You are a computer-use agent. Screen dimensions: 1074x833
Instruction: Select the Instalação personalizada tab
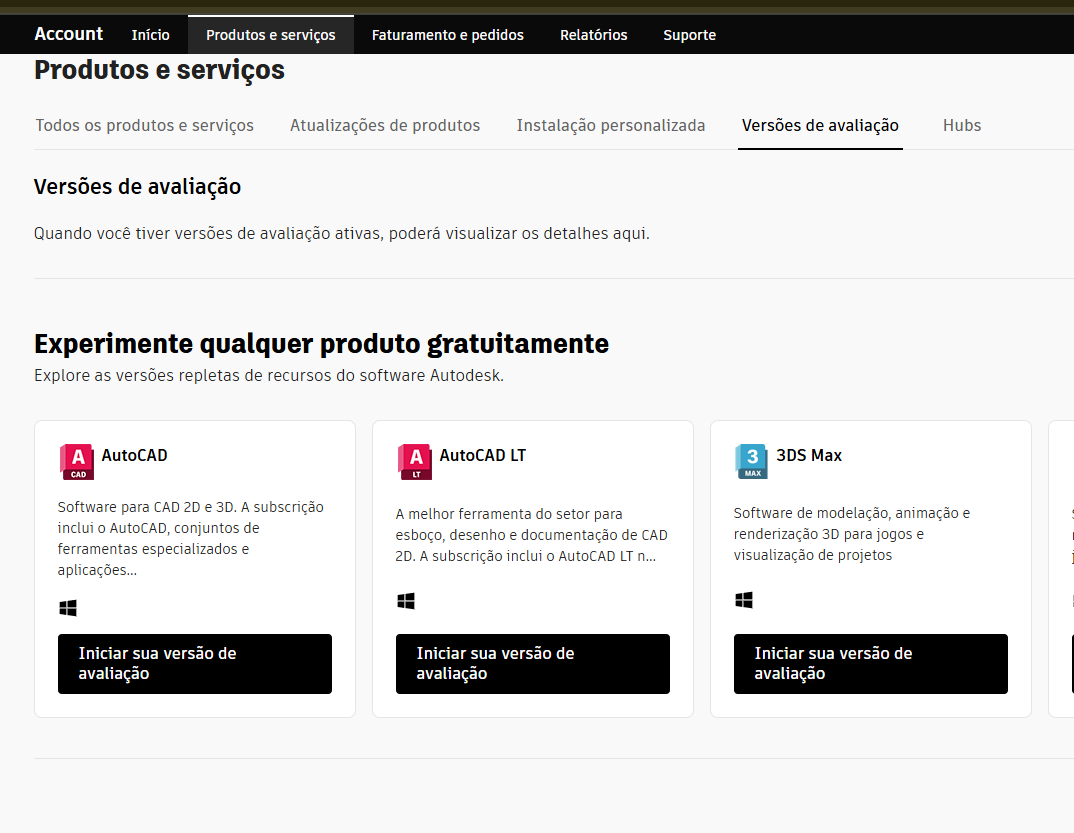611,125
